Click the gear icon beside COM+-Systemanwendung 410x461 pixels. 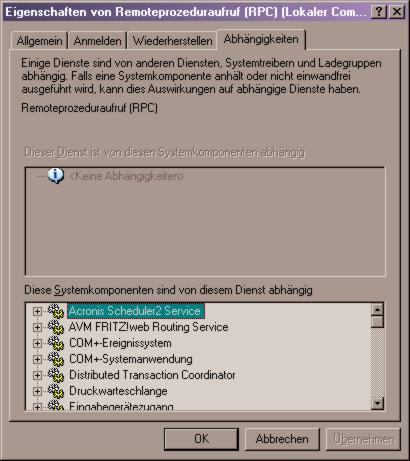coord(56,359)
